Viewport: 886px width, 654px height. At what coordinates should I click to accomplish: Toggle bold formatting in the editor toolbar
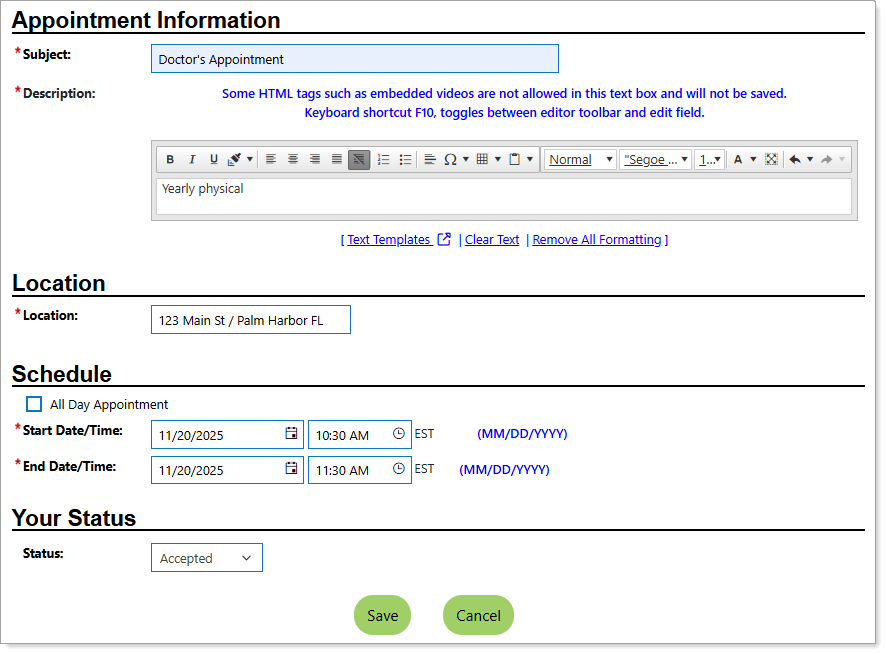170,160
